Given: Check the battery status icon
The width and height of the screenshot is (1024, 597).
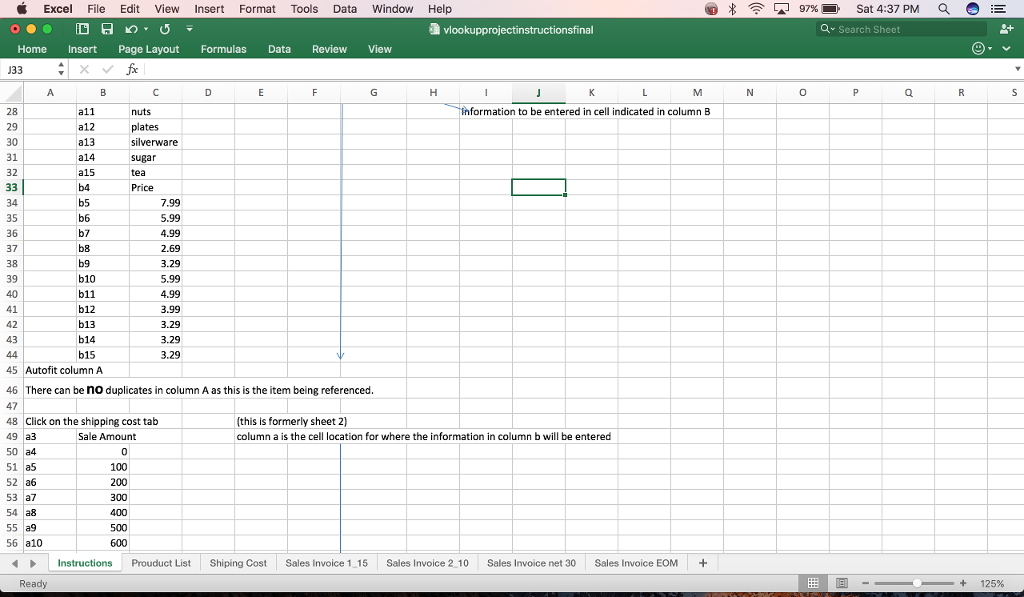Looking at the screenshot, I should (831, 9).
